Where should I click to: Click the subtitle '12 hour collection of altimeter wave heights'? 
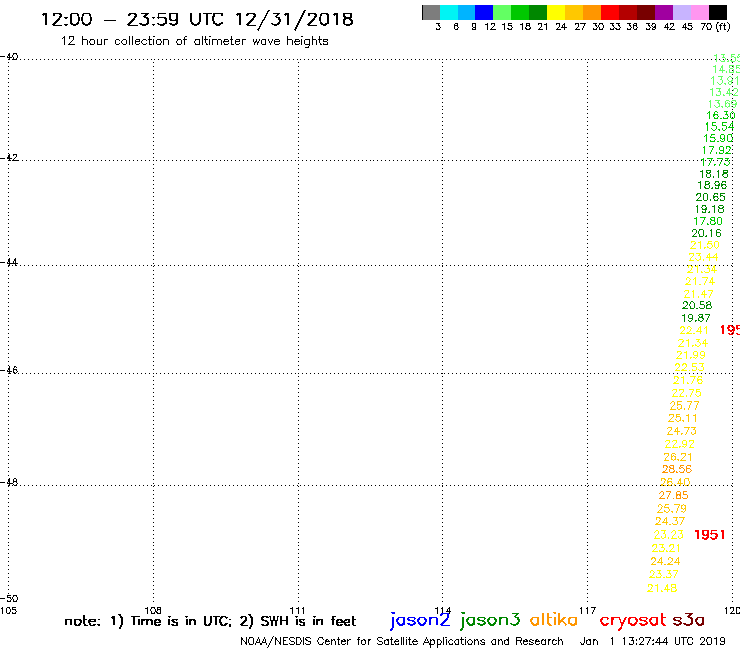[x=194, y=41]
